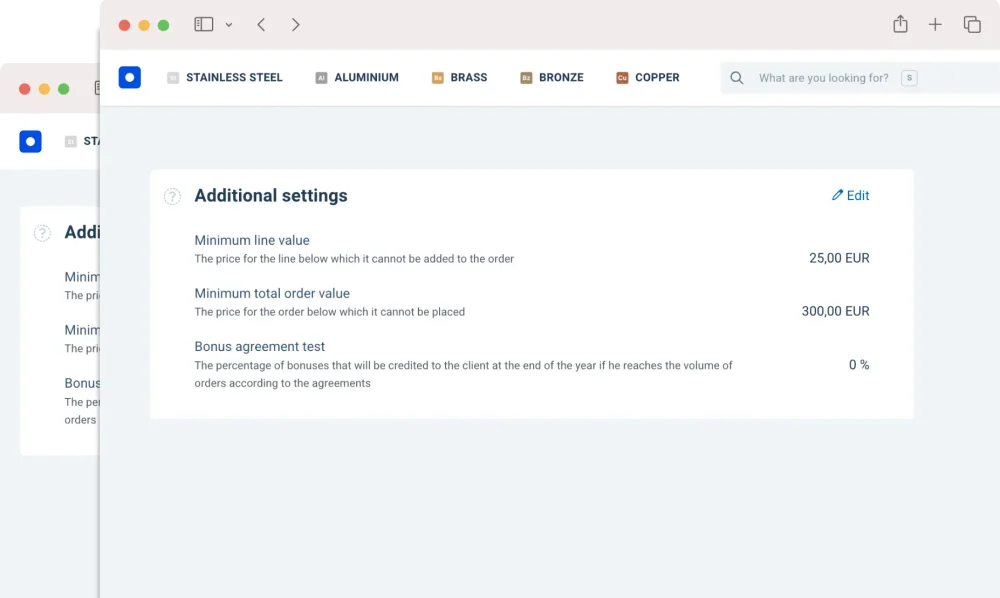Open the STAINLESS STEEL category
This screenshot has height=598, width=1000.
click(234, 77)
